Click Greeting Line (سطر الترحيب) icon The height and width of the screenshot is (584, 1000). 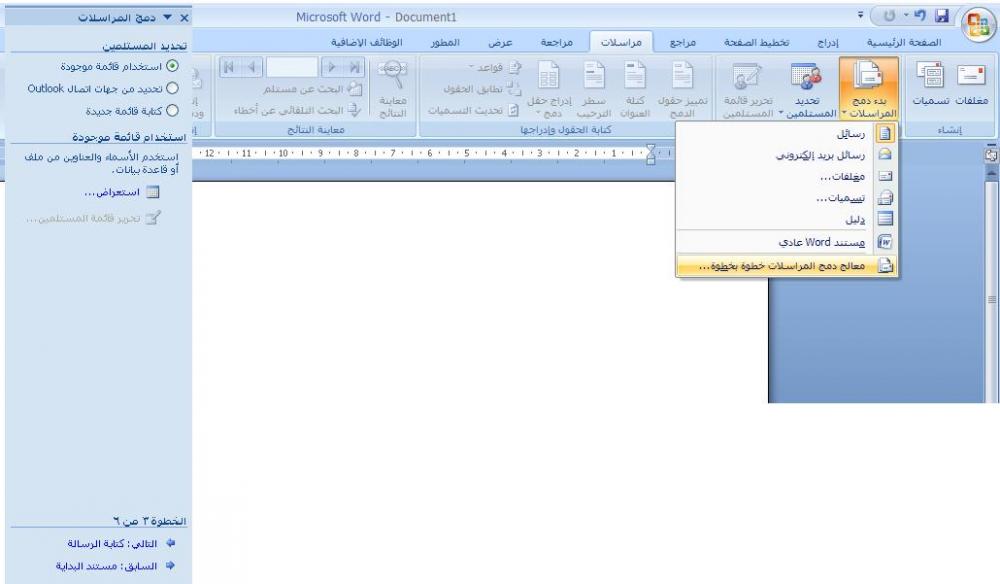click(x=594, y=89)
